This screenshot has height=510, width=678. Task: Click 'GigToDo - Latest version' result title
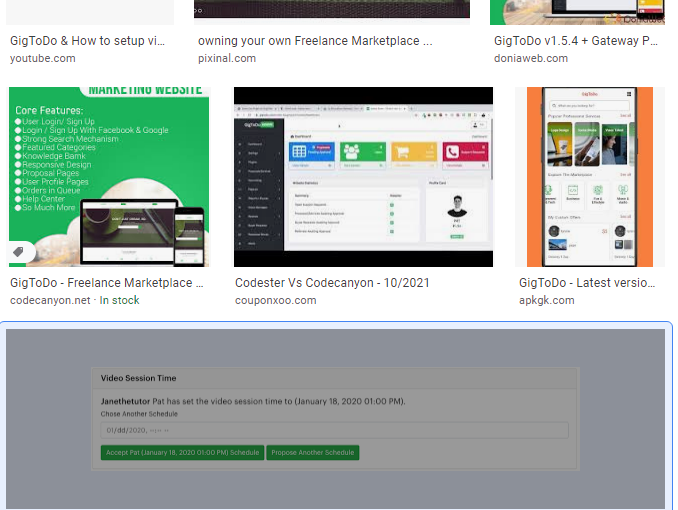tap(588, 283)
